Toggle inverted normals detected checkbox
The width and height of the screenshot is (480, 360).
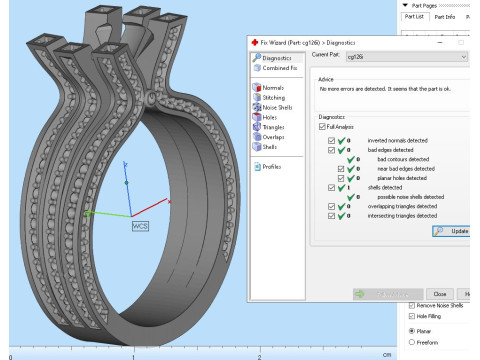click(x=331, y=141)
